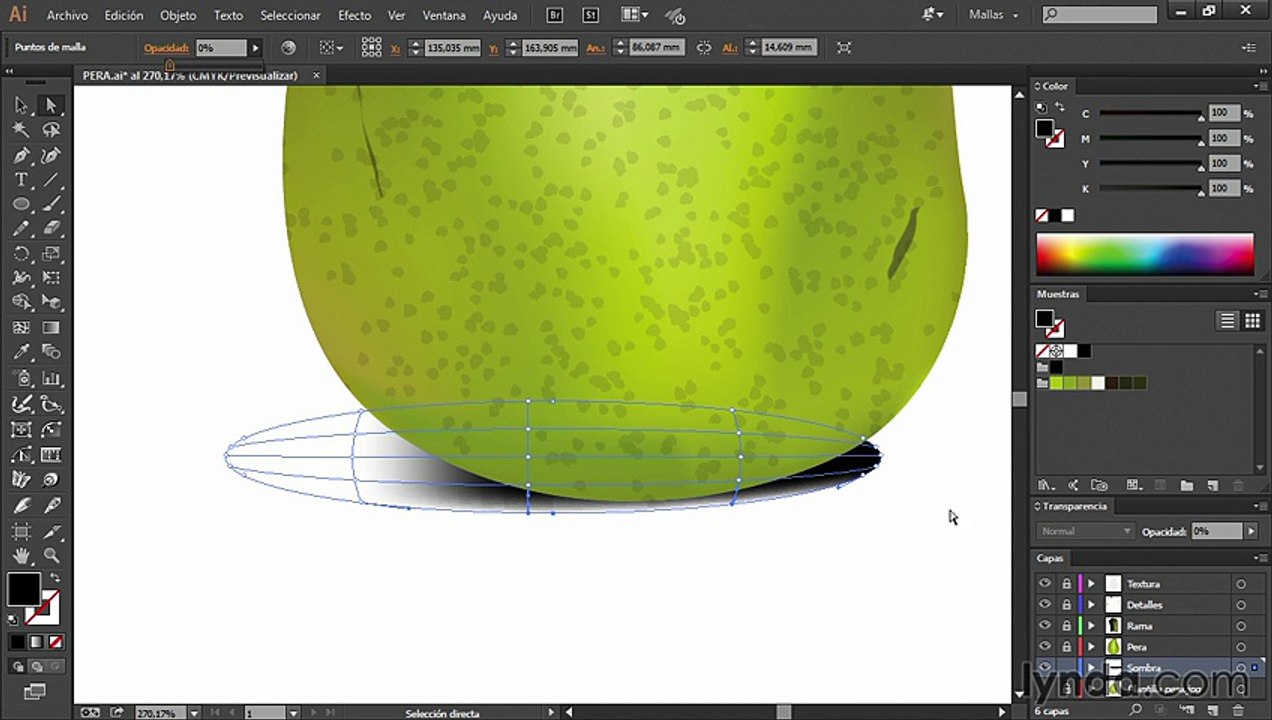Select the Type tool
Screen dimensions: 1272x720
click(x=21, y=180)
